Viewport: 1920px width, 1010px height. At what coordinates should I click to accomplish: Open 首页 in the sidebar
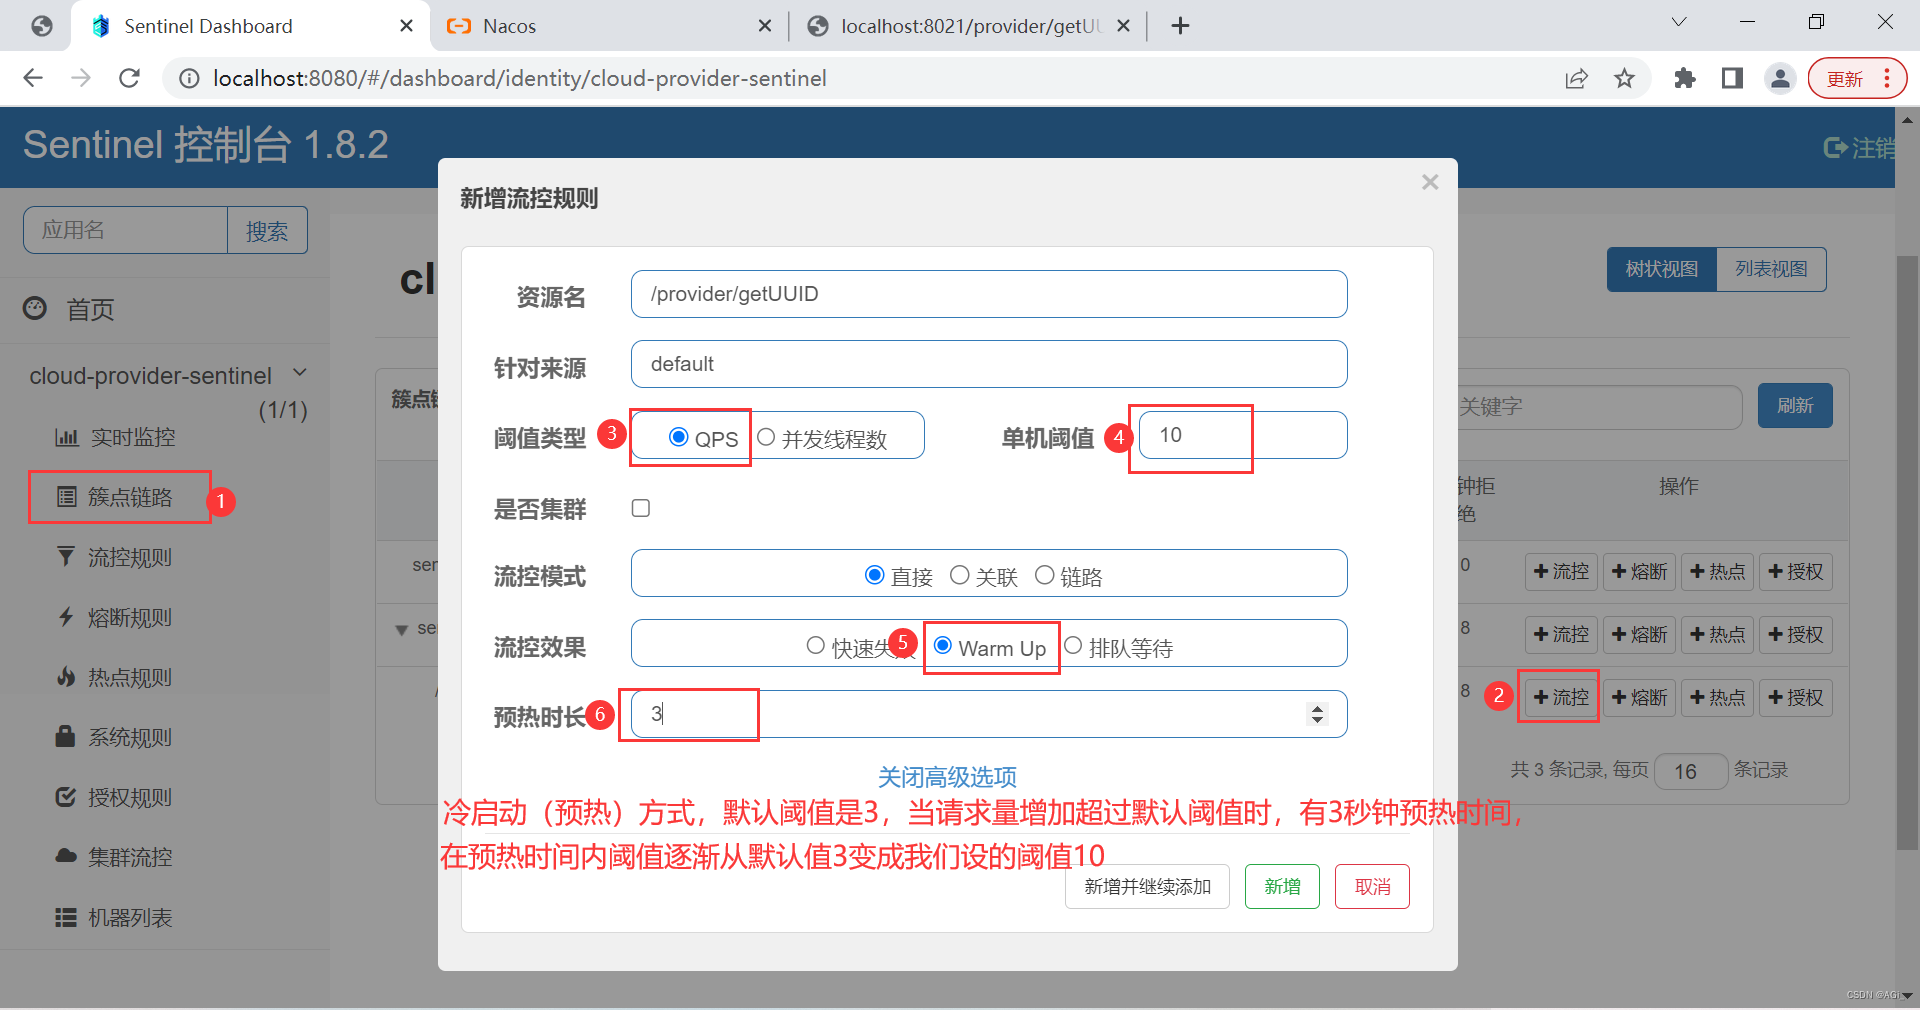click(90, 310)
